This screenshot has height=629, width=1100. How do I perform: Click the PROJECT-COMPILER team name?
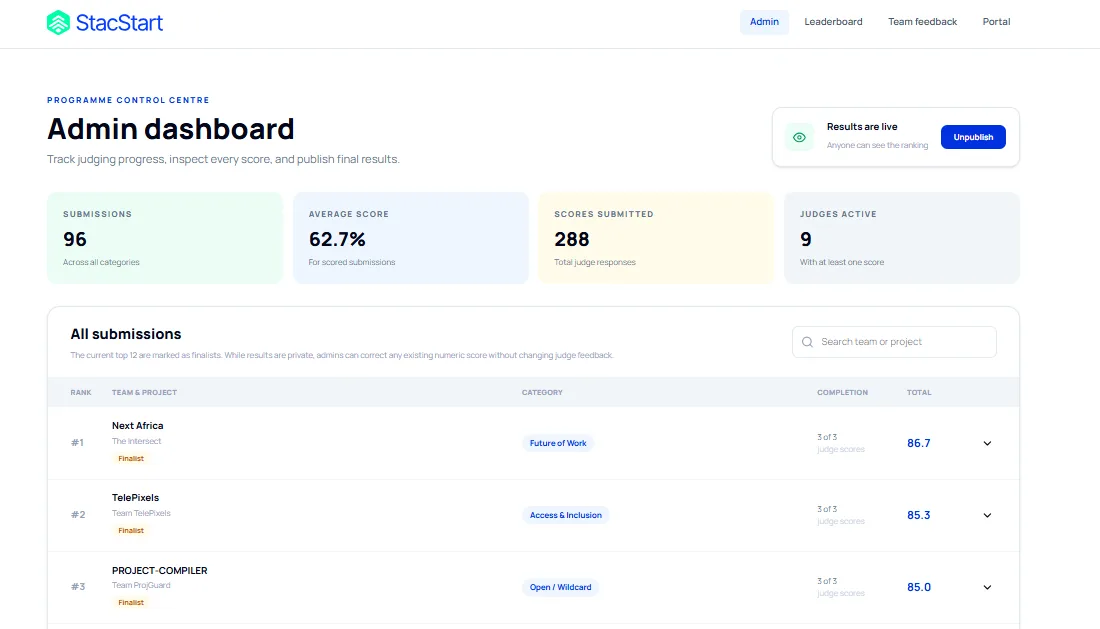(x=159, y=571)
